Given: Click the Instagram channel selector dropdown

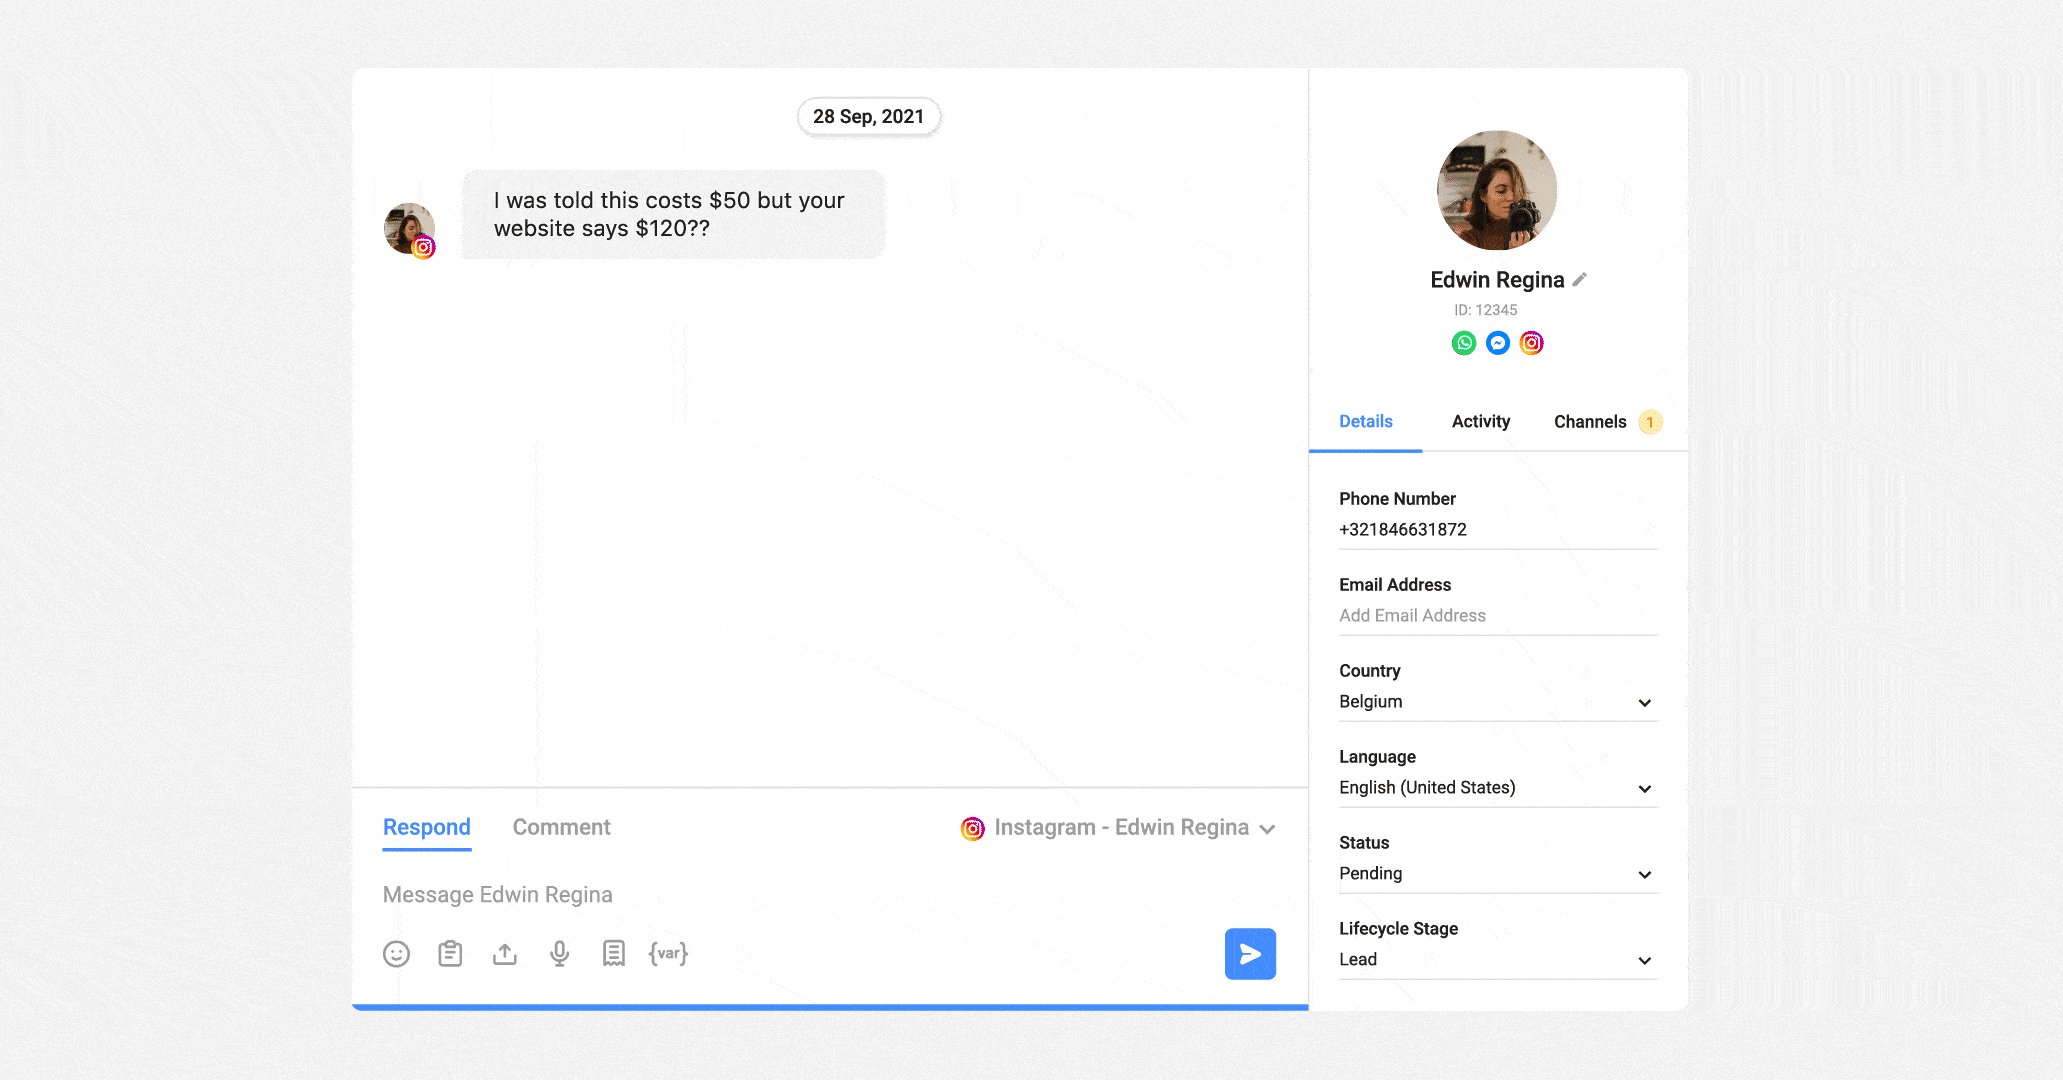Looking at the screenshot, I should [1119, 828].
